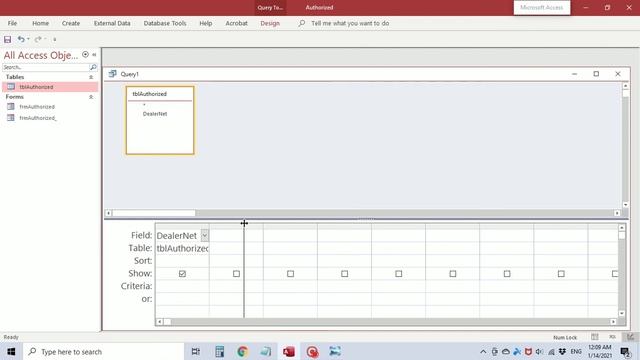This screenshot has width=640, height=360.
Task: Toggle the Show checkbox in sixth column
Action: (453, 274)
